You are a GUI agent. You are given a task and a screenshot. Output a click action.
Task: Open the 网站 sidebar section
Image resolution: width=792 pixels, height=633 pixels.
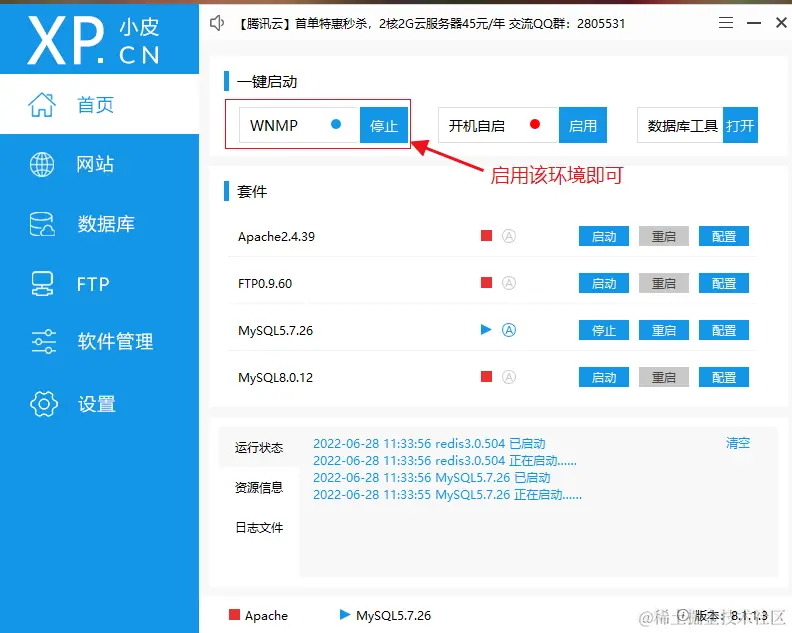click(x=100, y=164)
